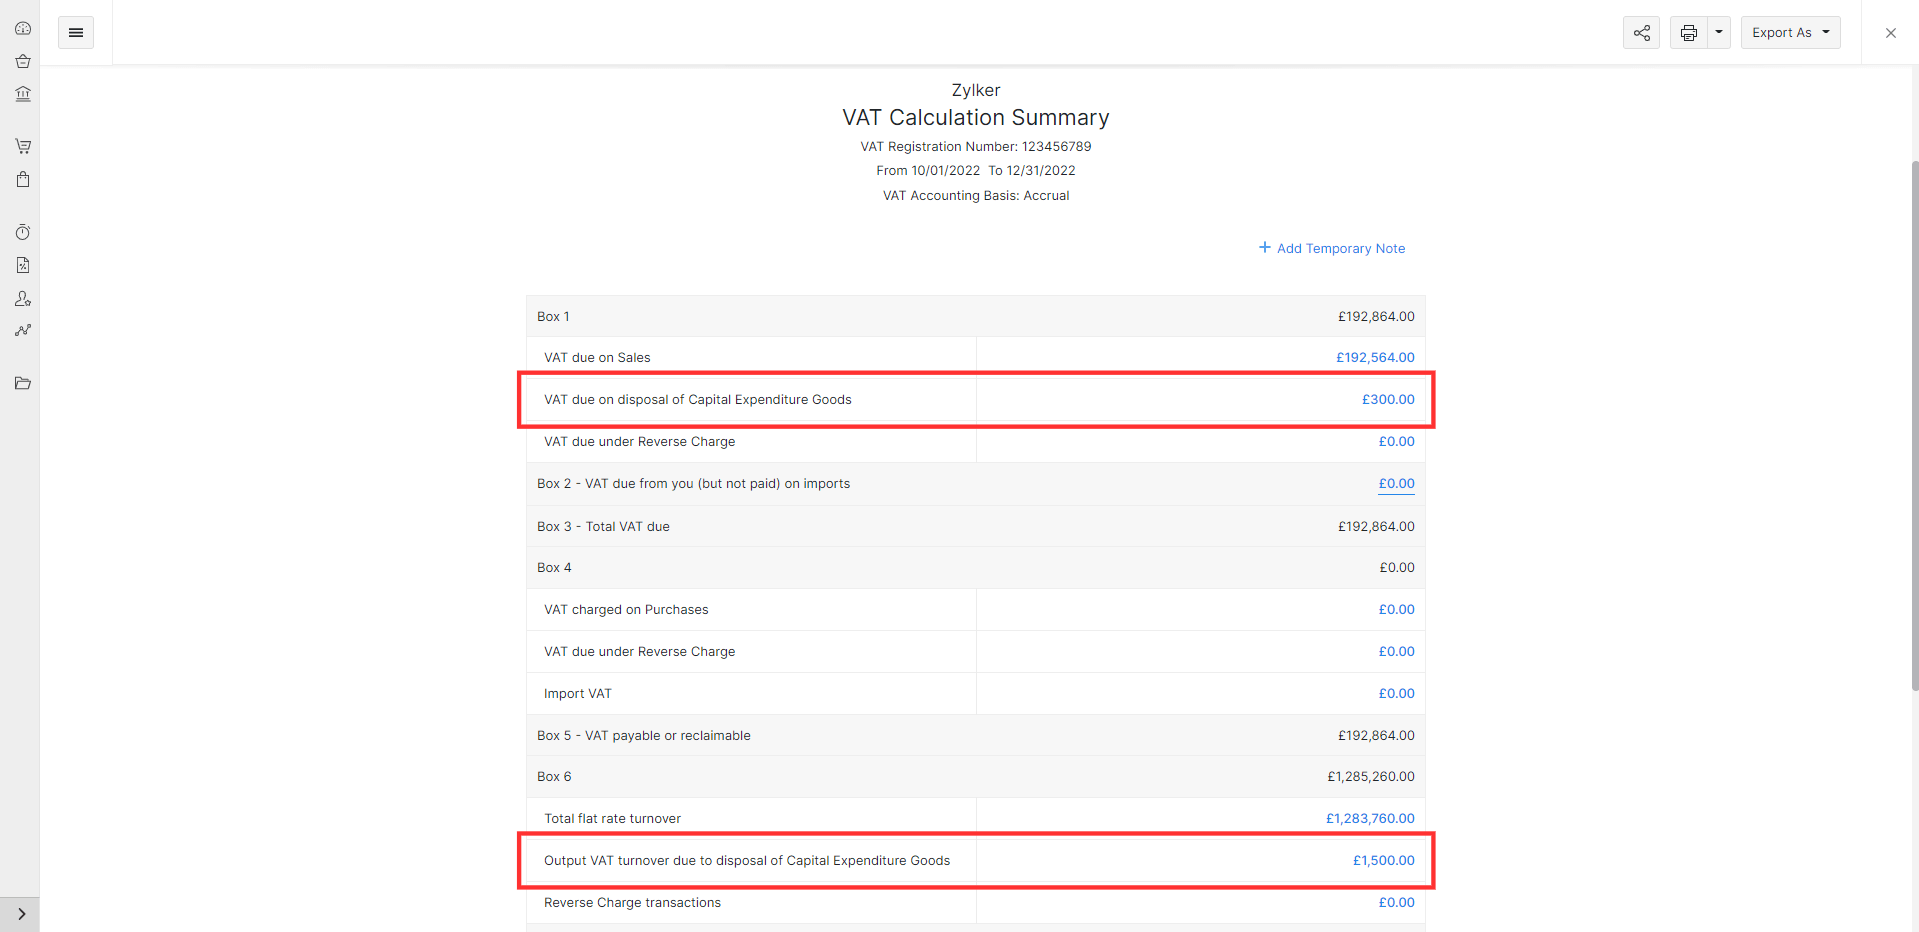Image resolution: width=1919 pixels, height=932 pixels.
Task: Open the Documents folder icon
Action: 23,383
